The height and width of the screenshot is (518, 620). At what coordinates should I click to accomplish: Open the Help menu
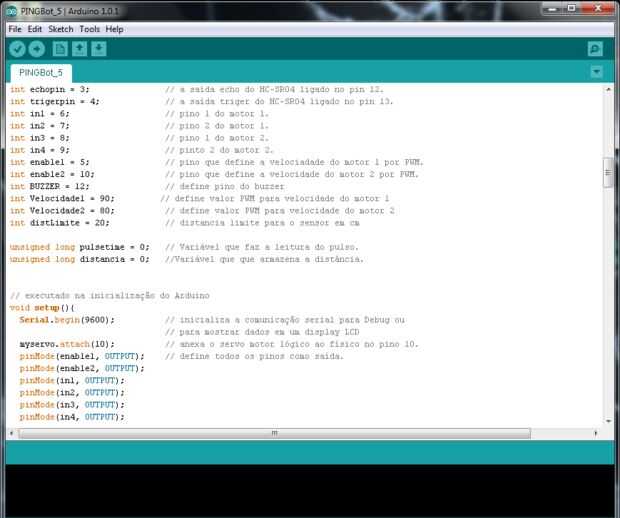114,29
